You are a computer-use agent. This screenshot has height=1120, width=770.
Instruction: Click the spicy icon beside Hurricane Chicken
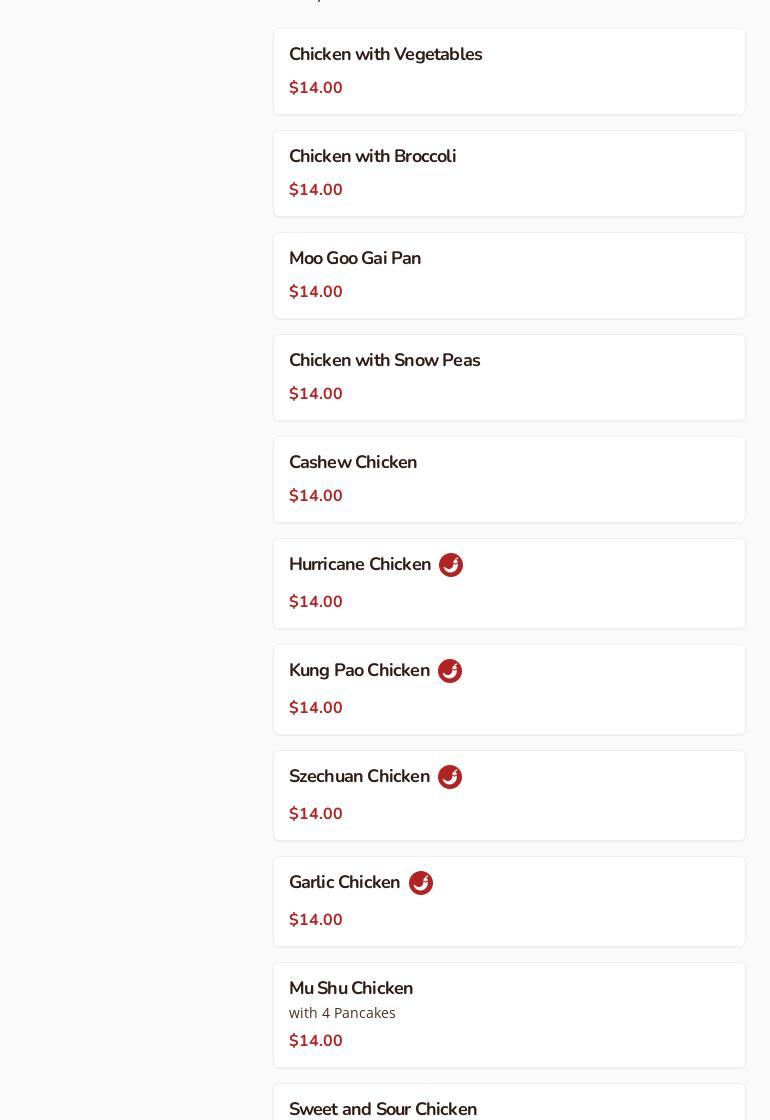coord(451,565)
